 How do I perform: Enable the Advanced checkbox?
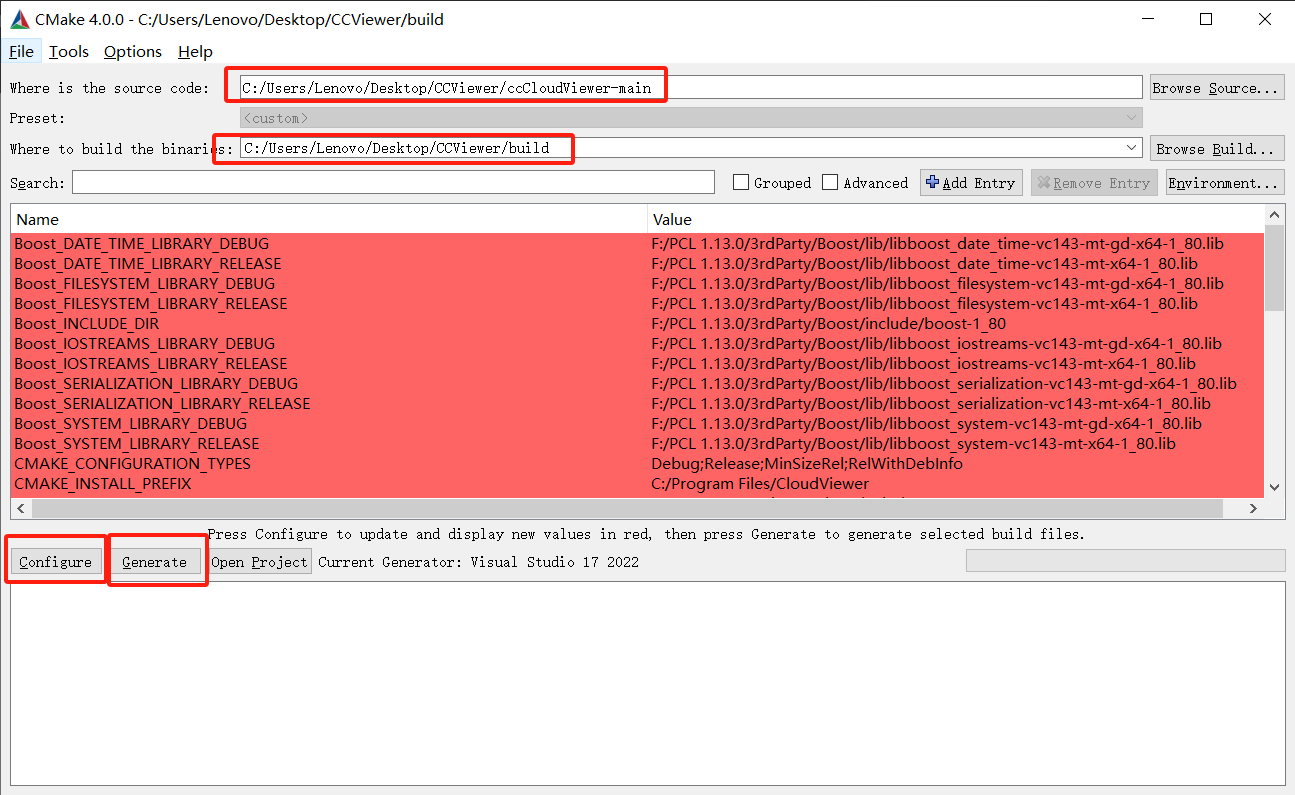[x=830, y=182]
